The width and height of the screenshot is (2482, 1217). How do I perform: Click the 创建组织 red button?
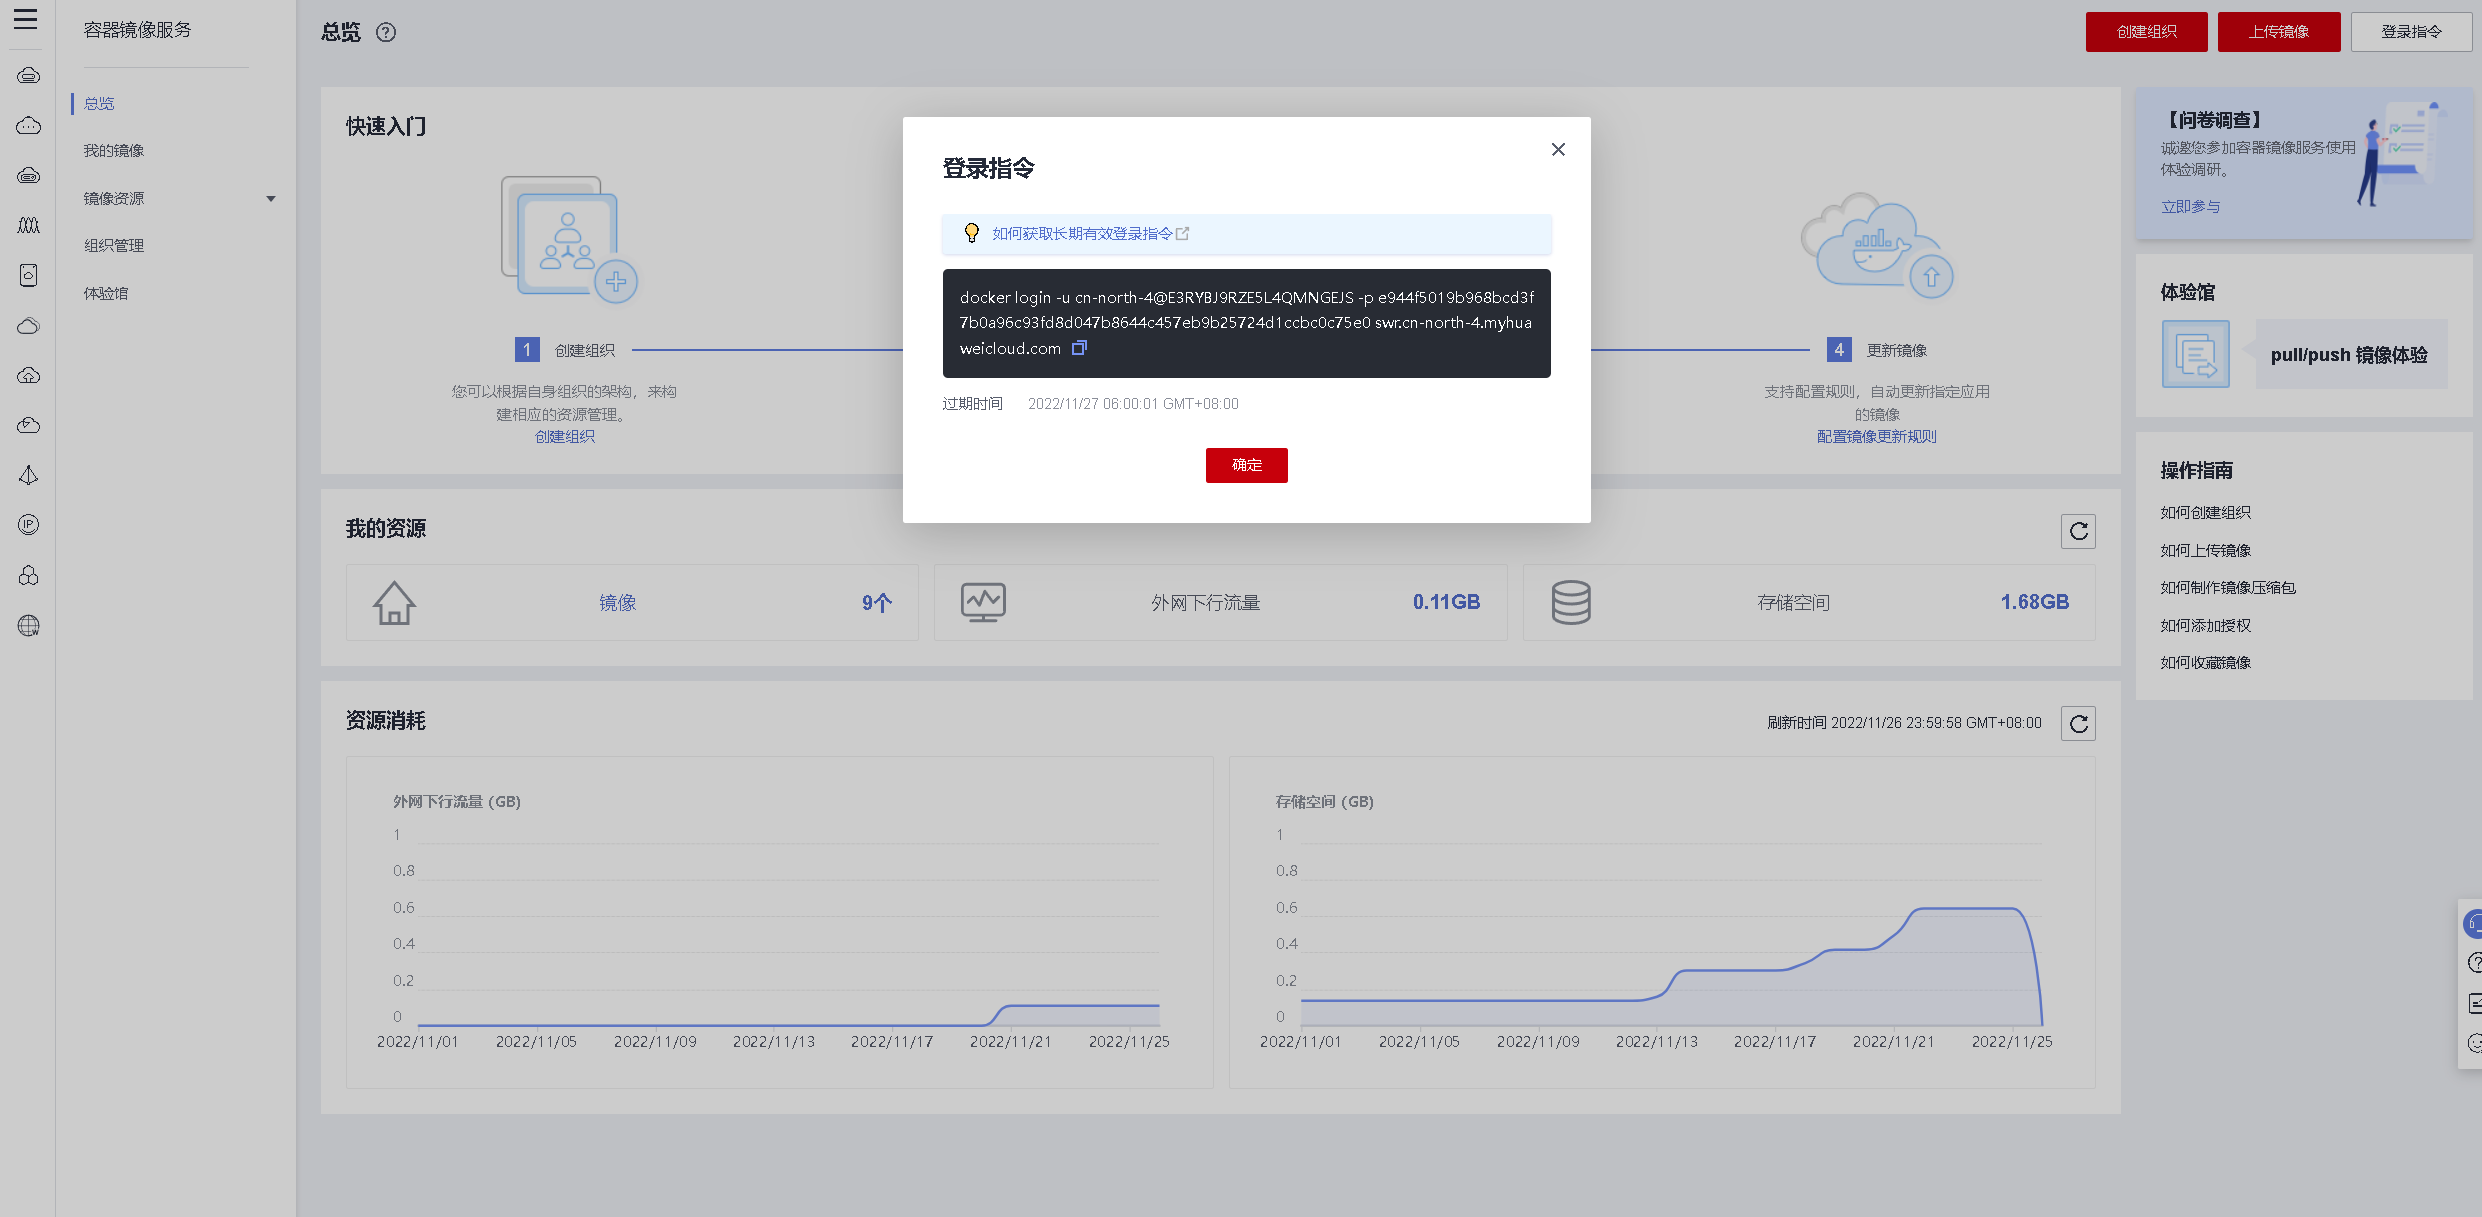[x=2146, y=32]
